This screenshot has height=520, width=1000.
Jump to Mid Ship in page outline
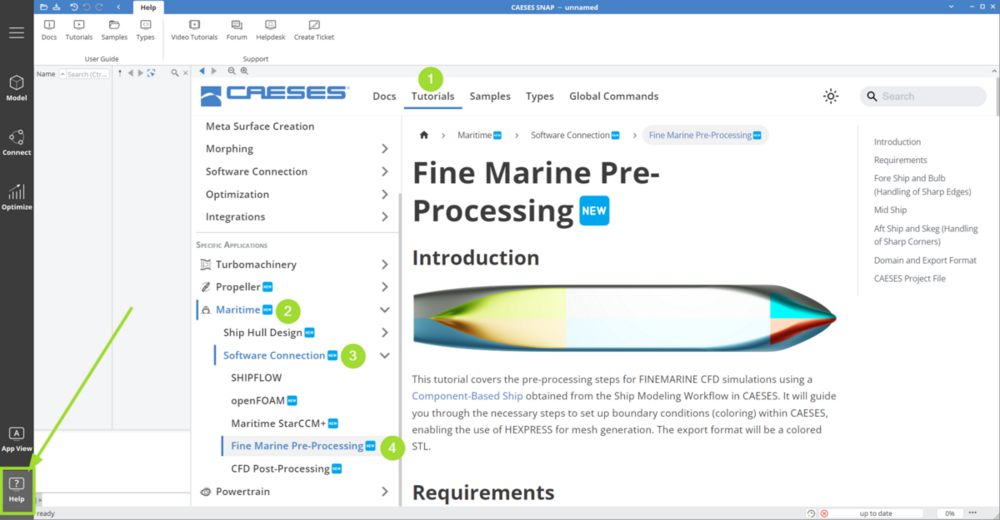(x=890, y=210)
